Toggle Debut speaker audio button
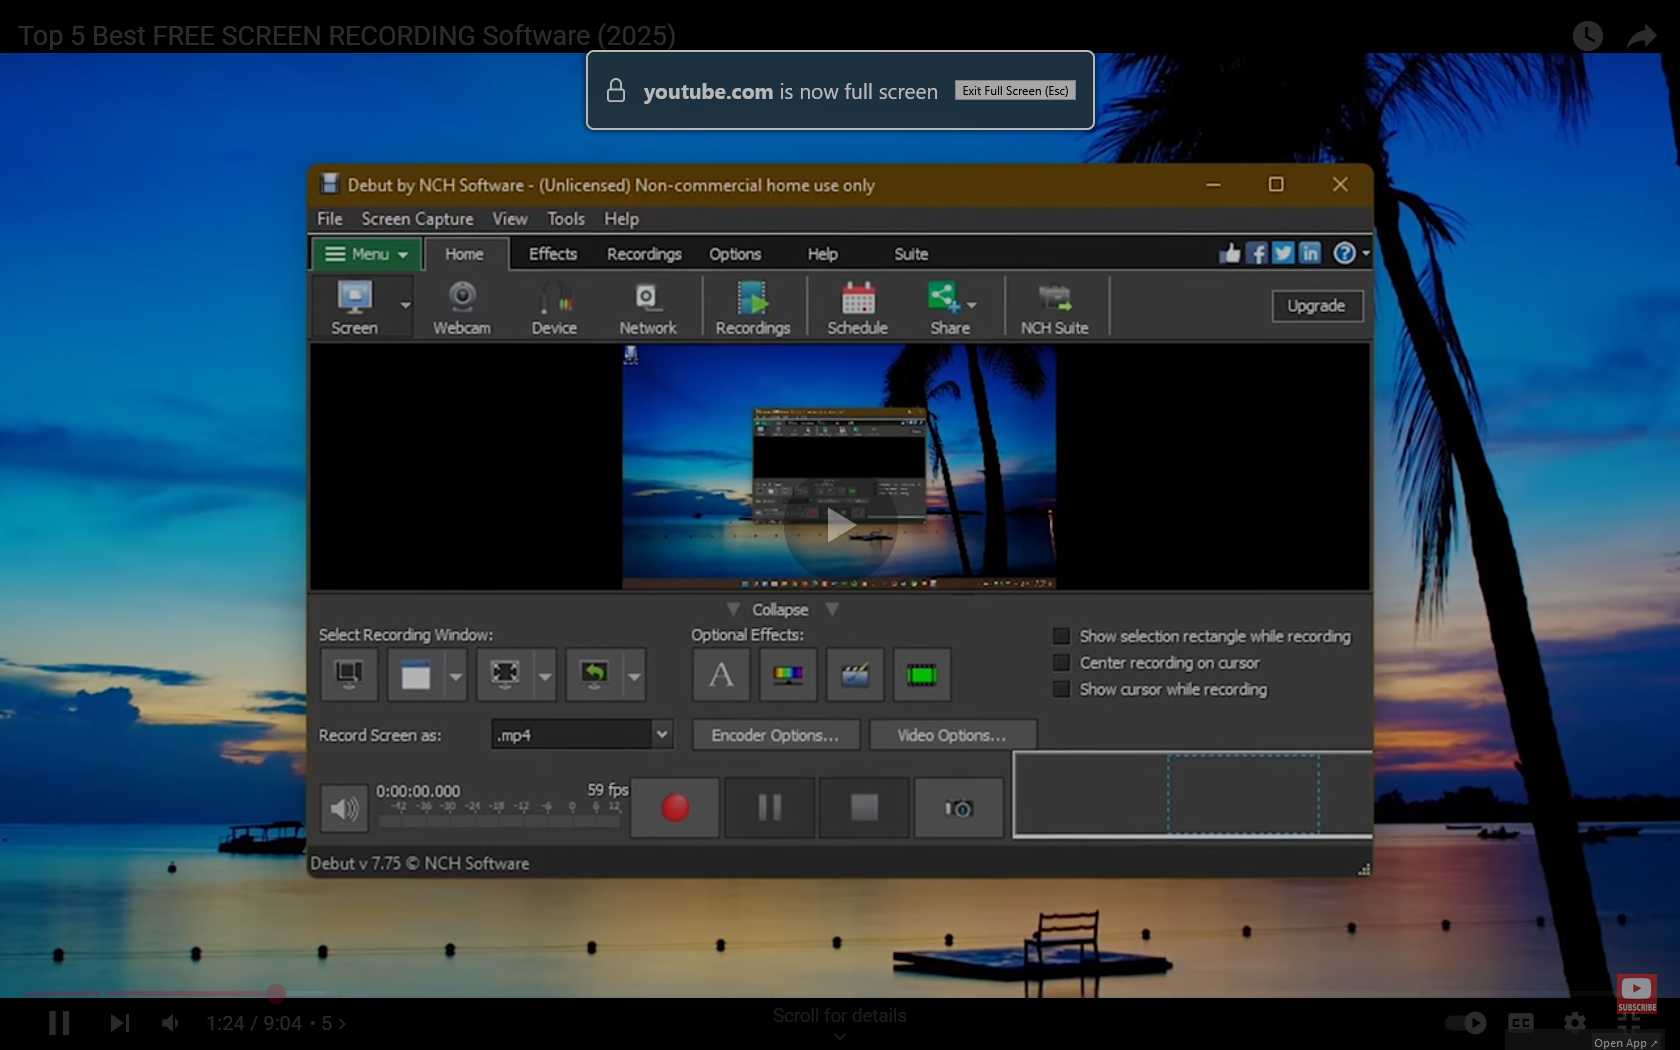The image size is (1680, 1050). click(x=344, y=808)
